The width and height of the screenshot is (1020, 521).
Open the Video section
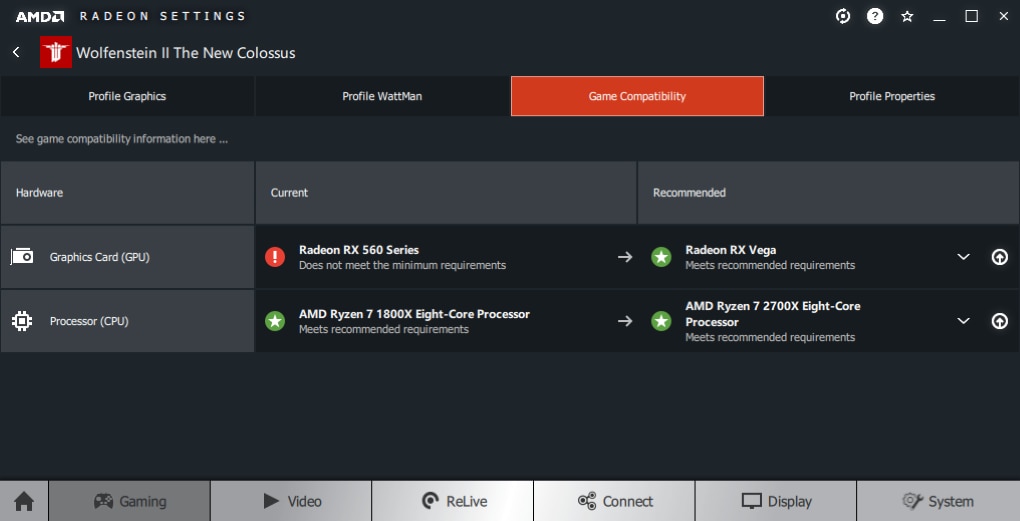291,501
